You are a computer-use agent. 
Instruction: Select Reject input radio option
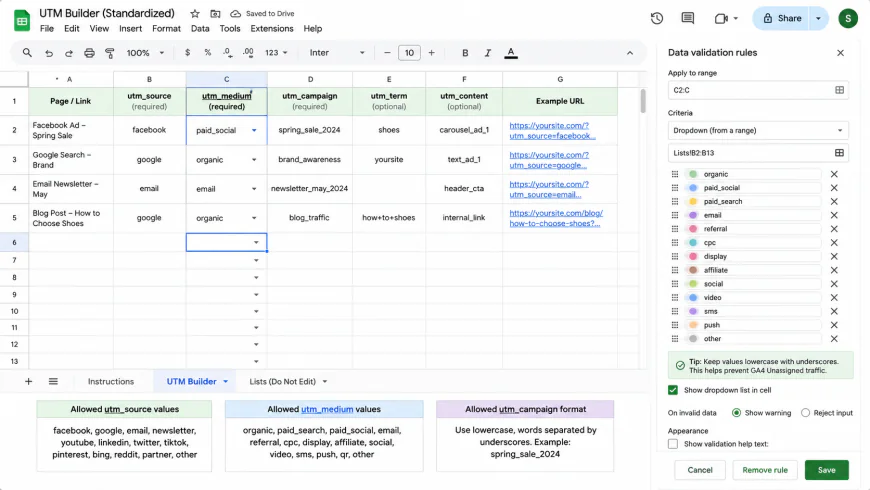point(806,413)
